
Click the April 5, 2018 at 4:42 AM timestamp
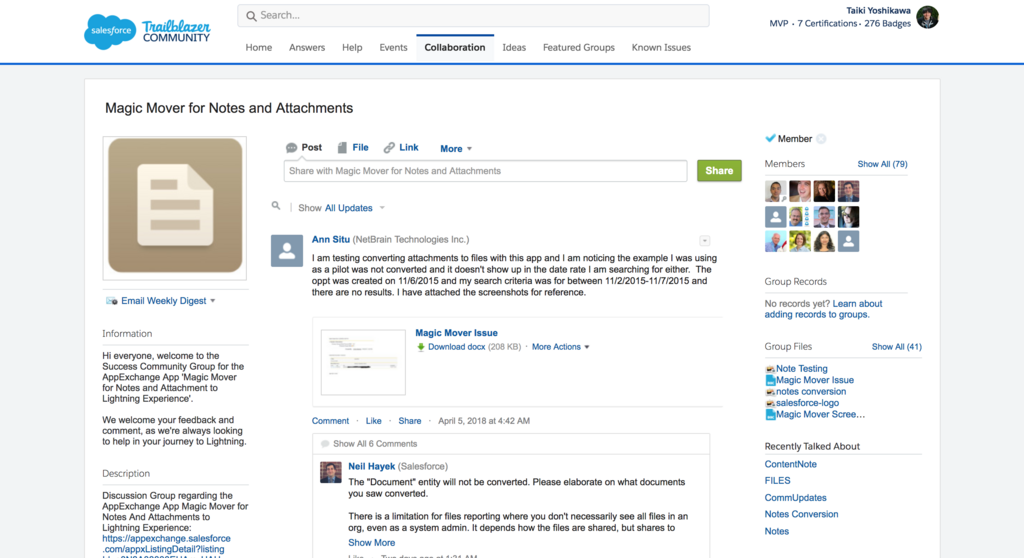tap(484, 421)
